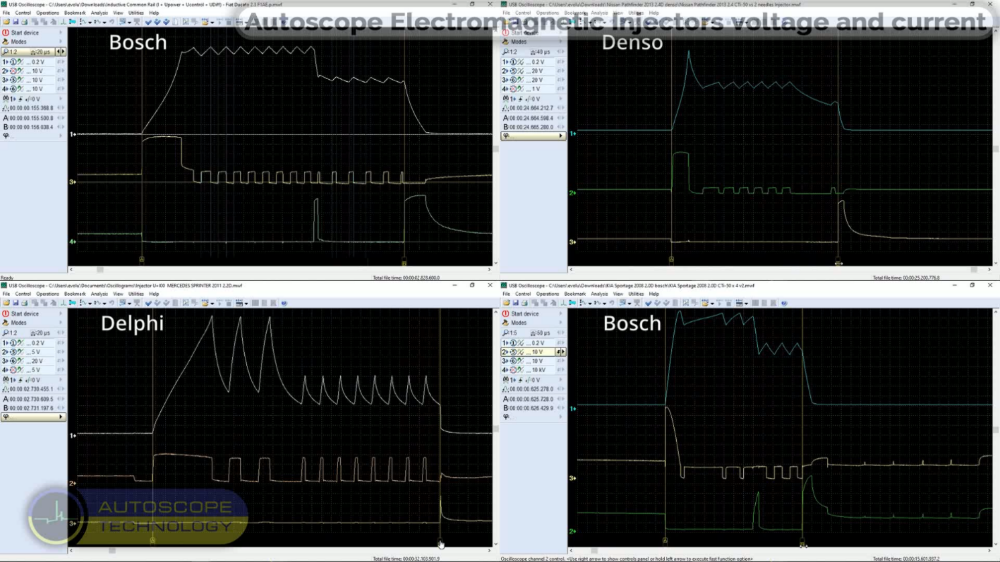Toggle channel 4 in the KIA Sportage window

[506, 370]
